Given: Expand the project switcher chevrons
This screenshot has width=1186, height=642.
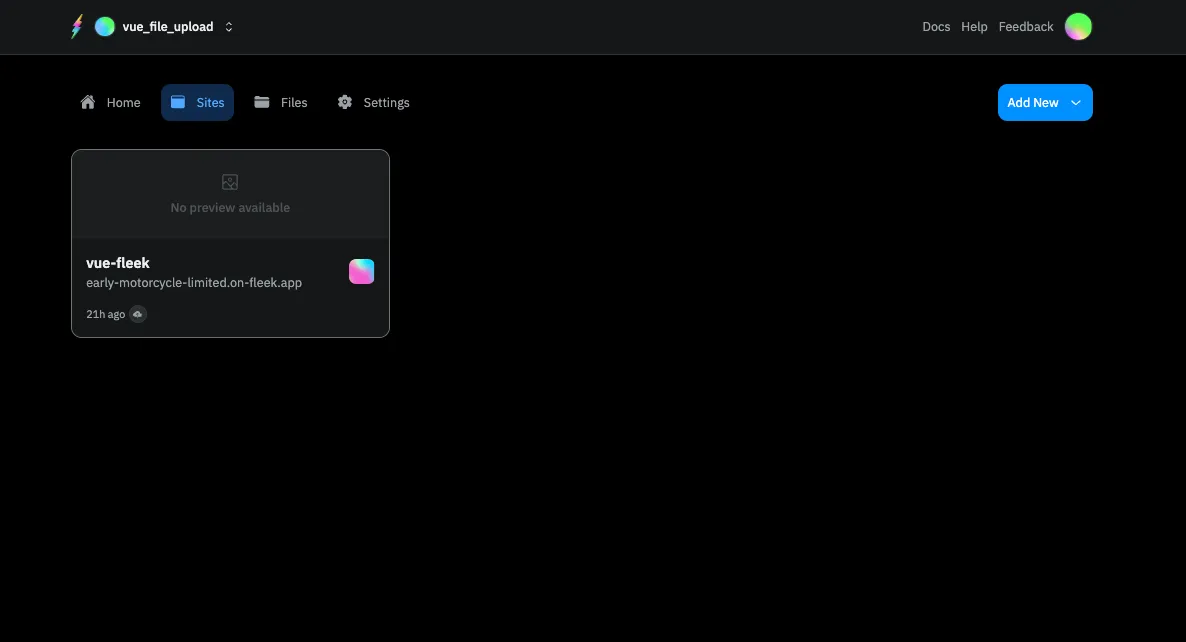Looking at the screenshot, I should pos(229,27).
